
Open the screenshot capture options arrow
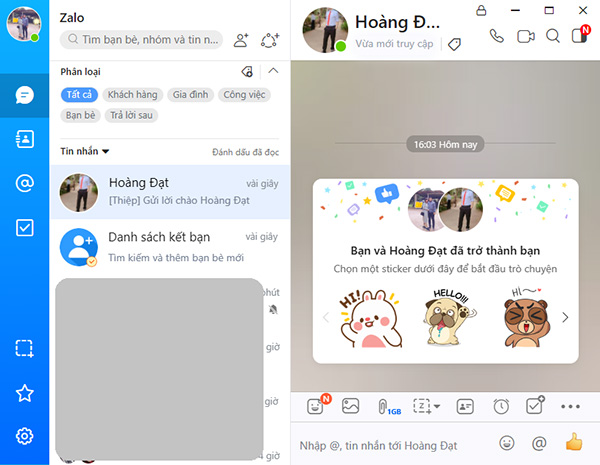[x=437, y=406]
